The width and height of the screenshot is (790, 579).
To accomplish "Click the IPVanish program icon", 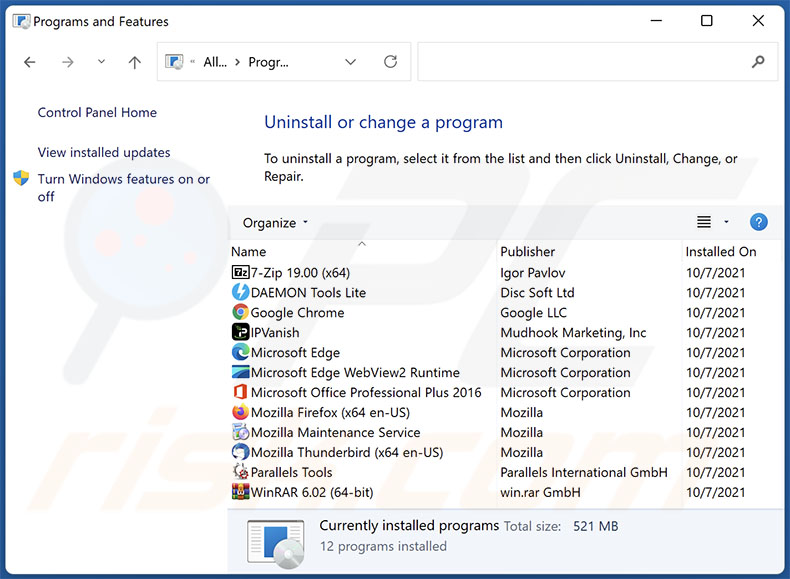I will click(240, 333).
